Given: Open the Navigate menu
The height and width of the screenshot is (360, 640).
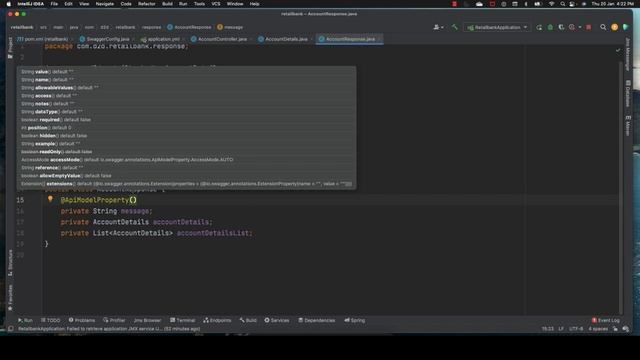Looking at the screenshot, I should point(104,4).
